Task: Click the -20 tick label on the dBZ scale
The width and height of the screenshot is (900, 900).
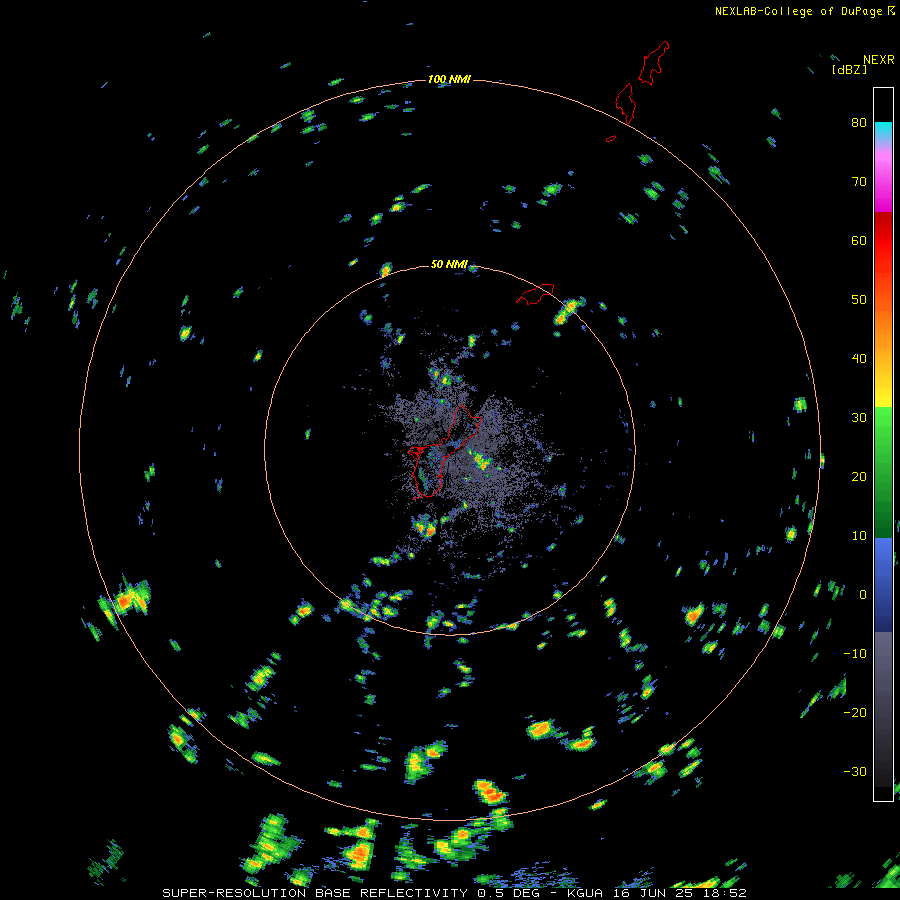Action: pyautogui.click(x=855, y=713)
